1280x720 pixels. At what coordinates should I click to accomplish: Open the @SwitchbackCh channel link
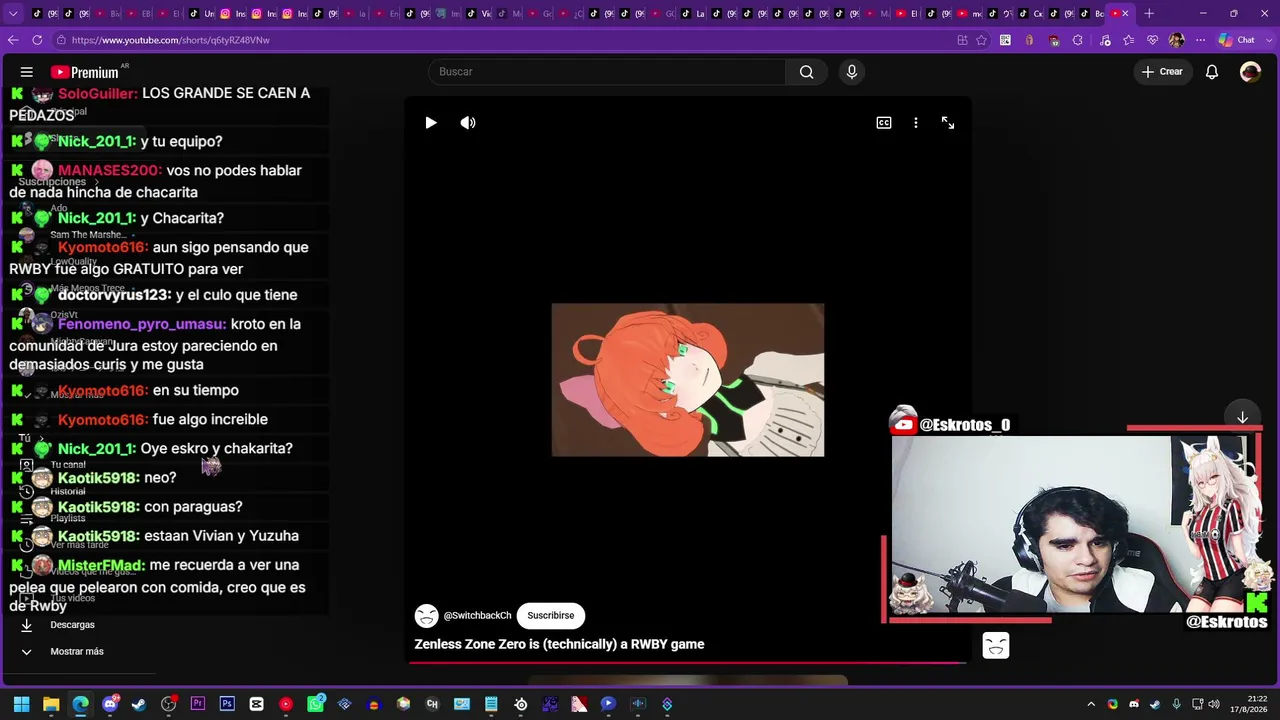(477, 616)
